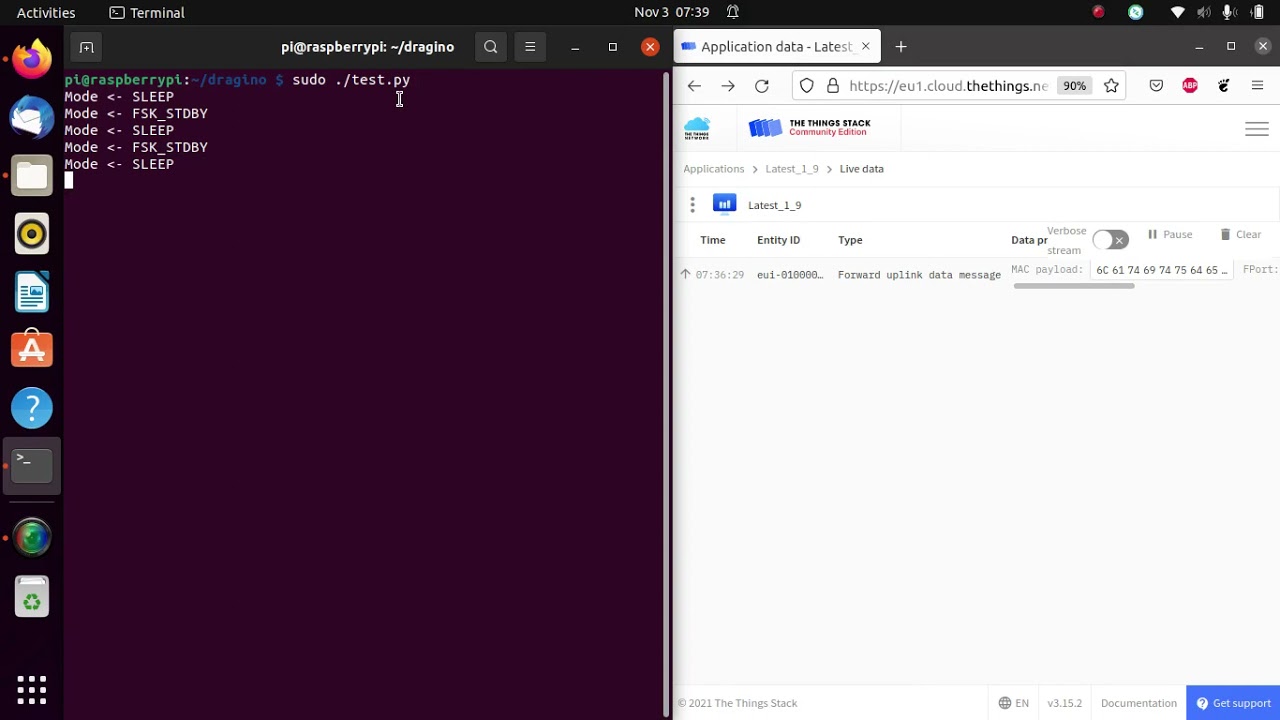Clear the live data events
The height and width of the screenshot is (720, 1280).
click(1240, 234)
